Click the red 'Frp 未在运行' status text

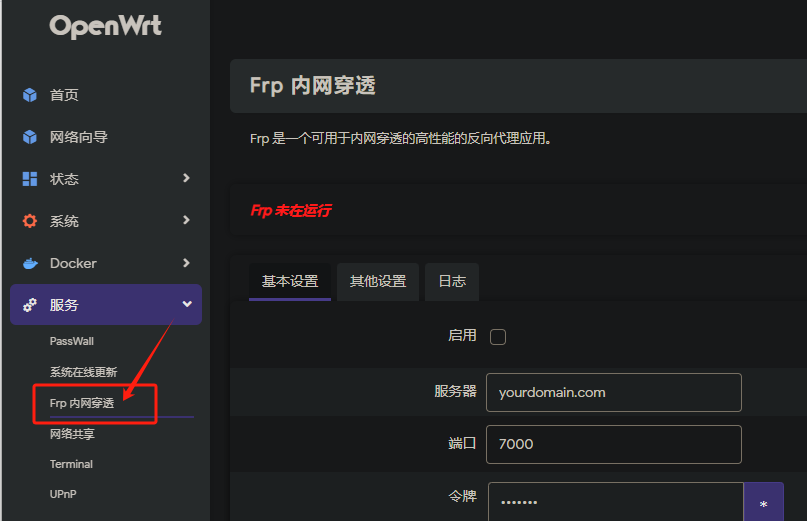coord(291,211)
